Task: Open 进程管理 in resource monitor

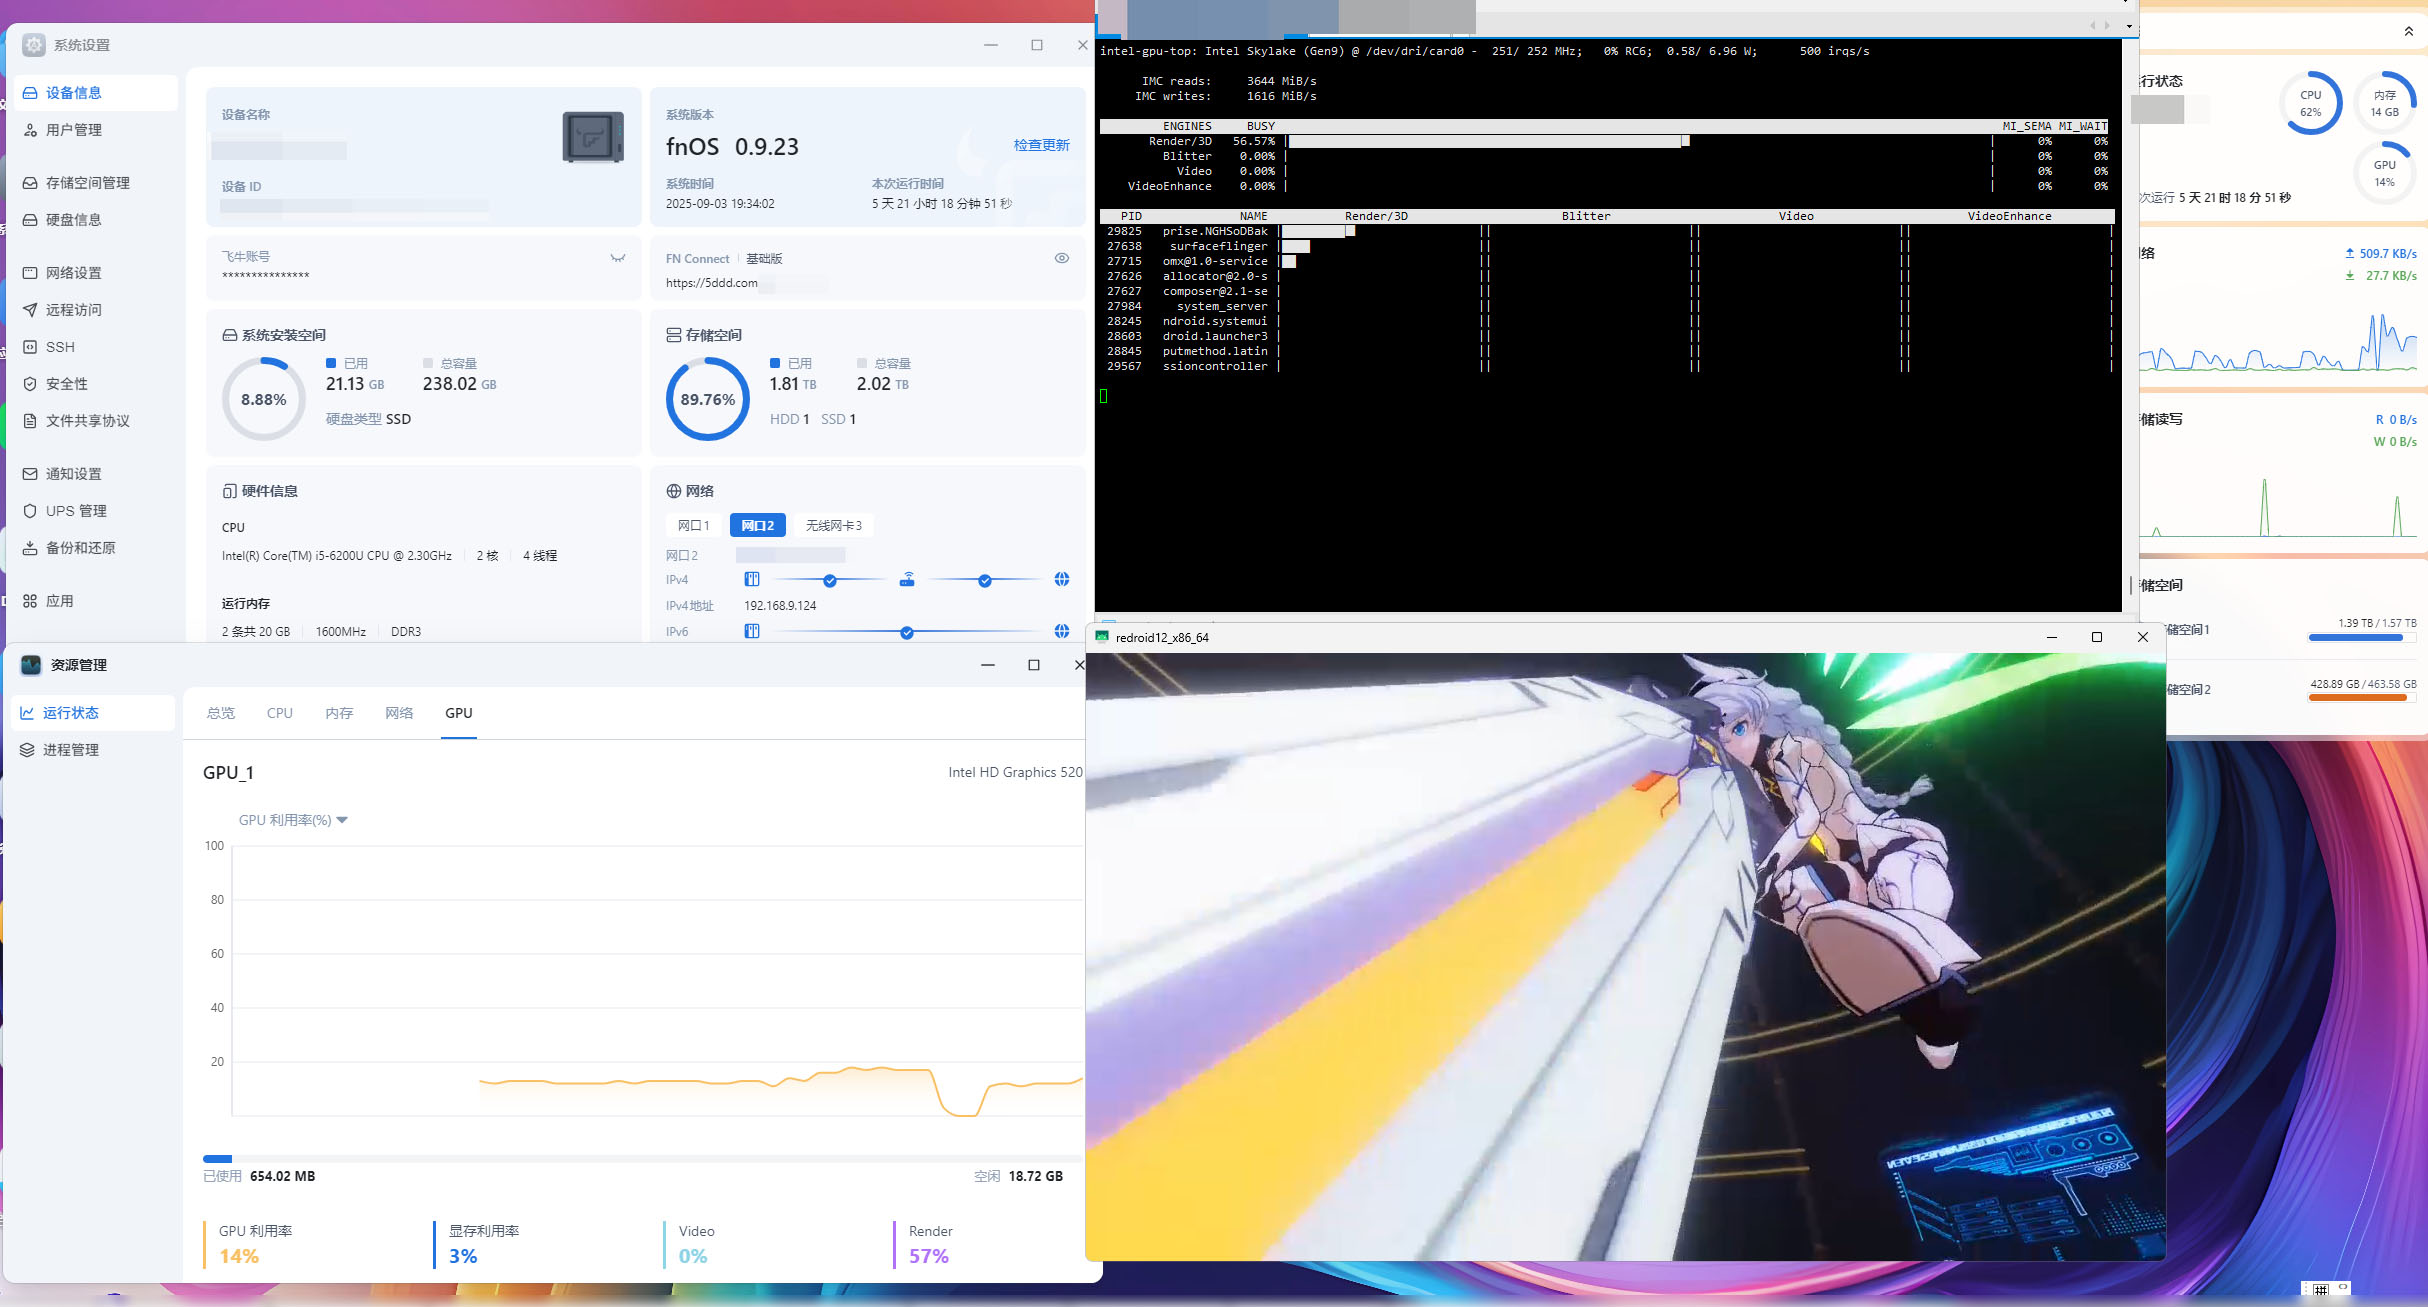Action: [70, 750]
